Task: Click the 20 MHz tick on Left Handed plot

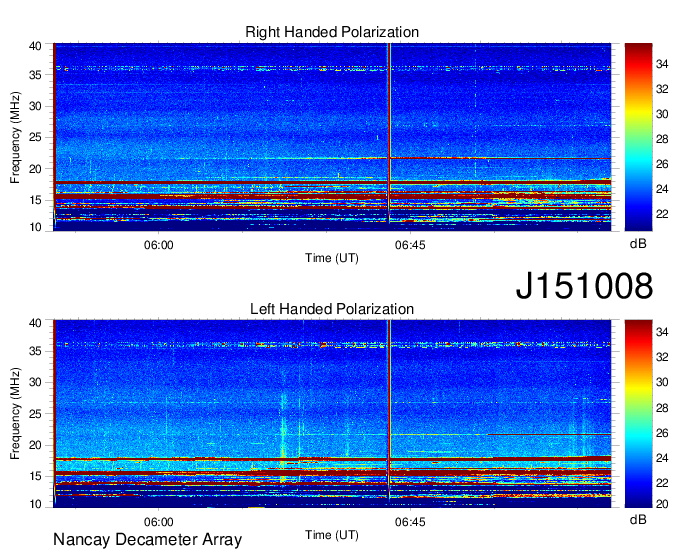Action: click(35, 445)
